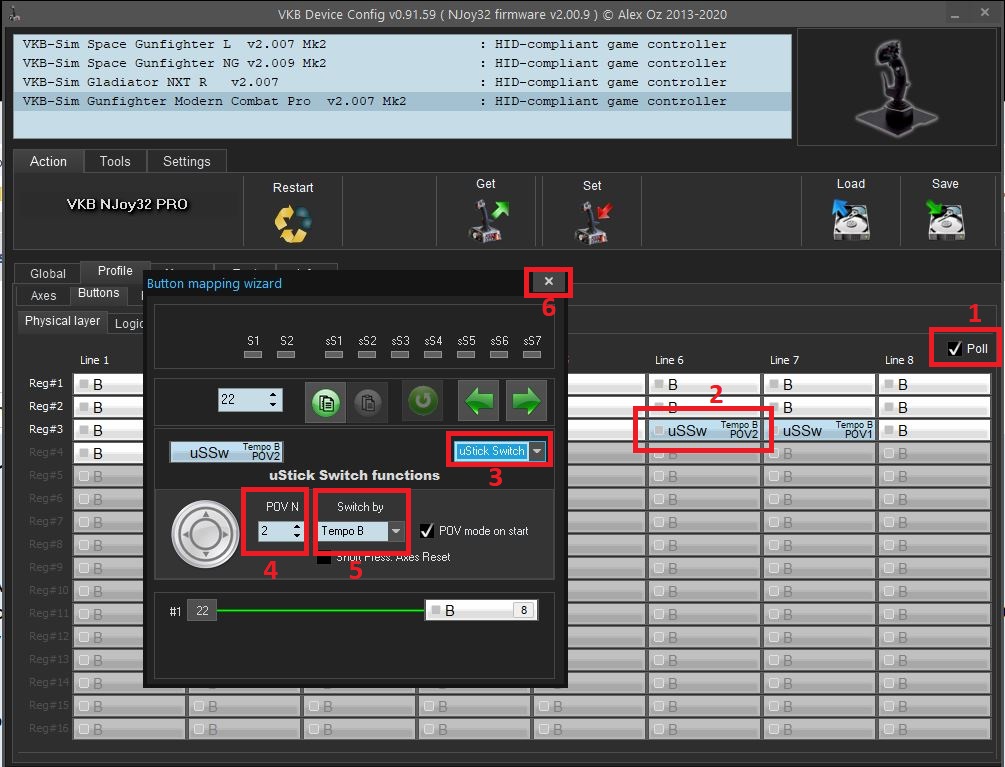
Task: Close the Button mapping wizard
Action: coord(548,282)
